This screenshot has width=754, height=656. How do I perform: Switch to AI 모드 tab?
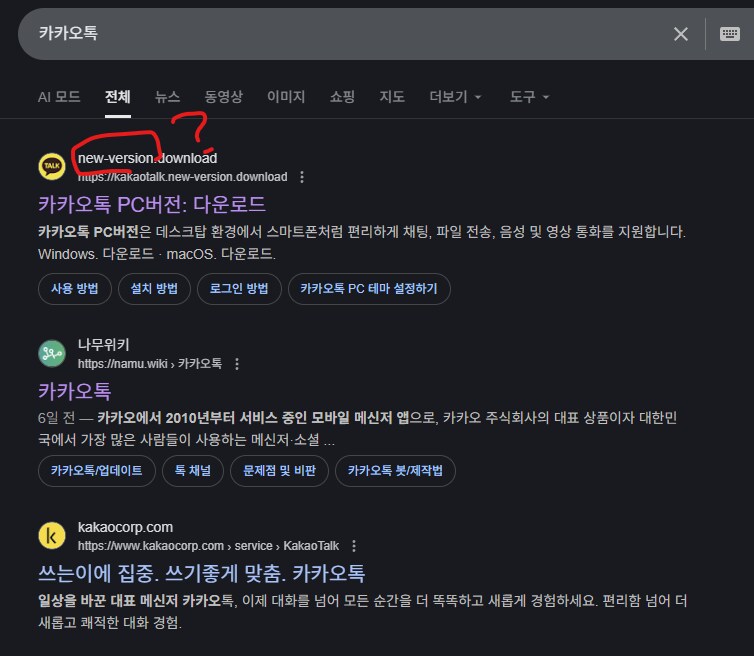point(59,97)
